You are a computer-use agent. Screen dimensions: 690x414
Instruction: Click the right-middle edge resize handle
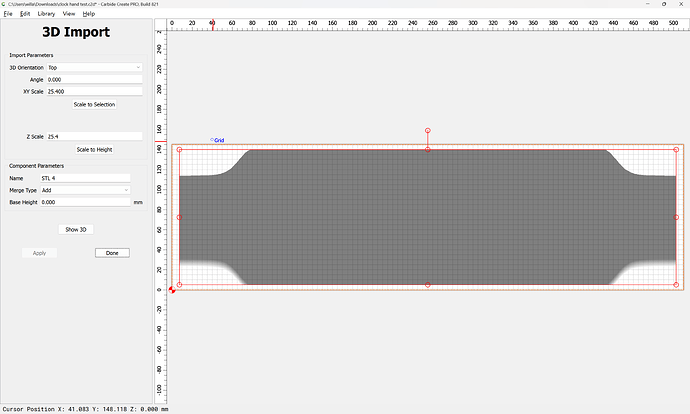click(x=676, y=217)
